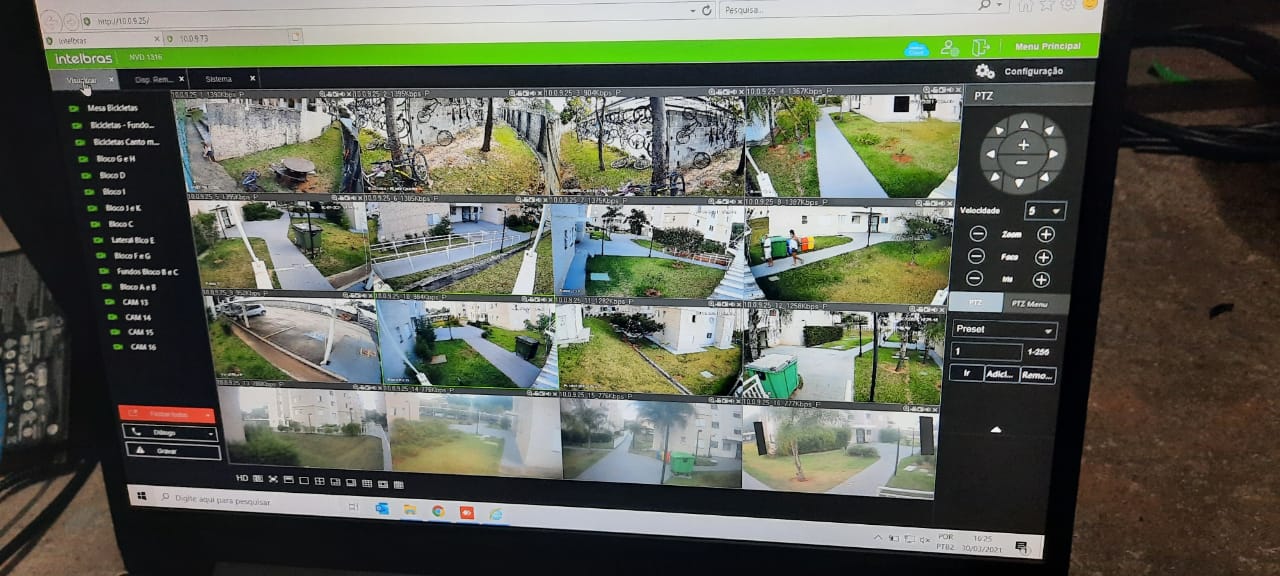This screenshot has width=1280, height=576.
Task: Click the Configuração gear icon
Action: [985, 71]
